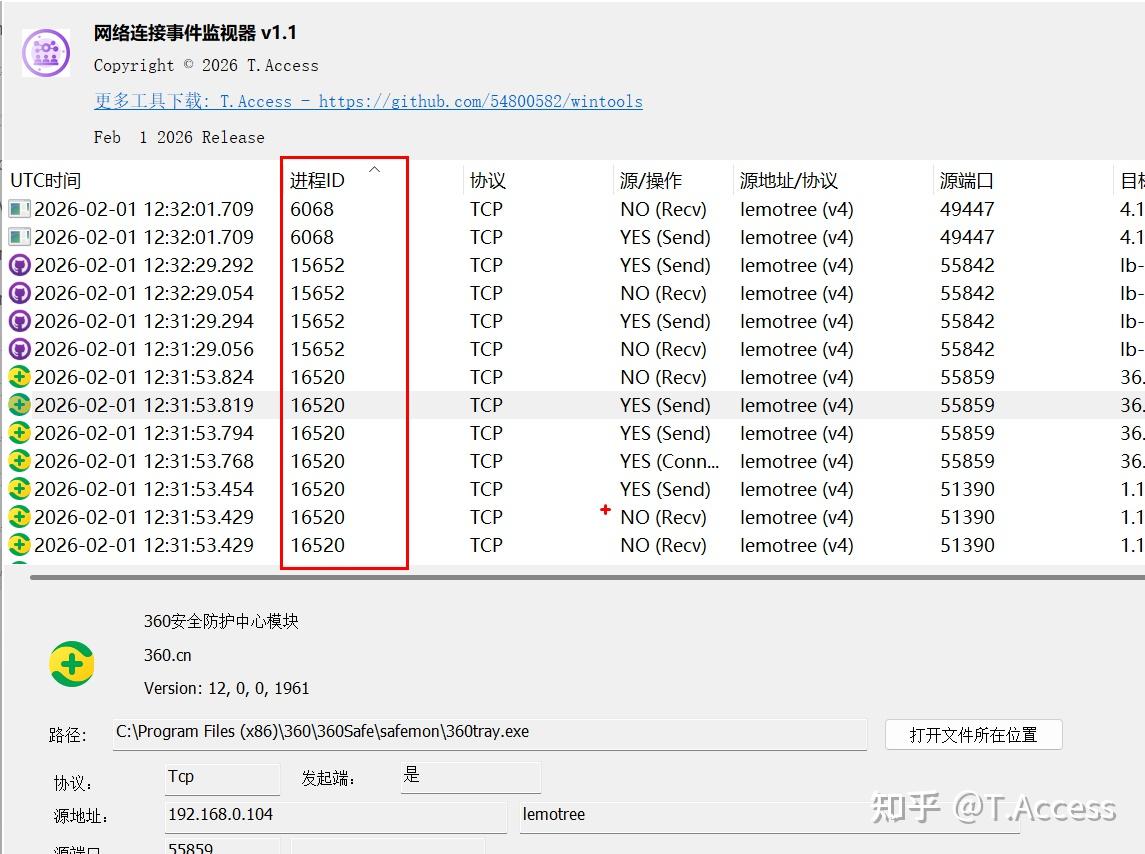1145x854 pixels.
Task: Click GitHub icon of row 12:32:29.292
Action: [x=20, y=265]
